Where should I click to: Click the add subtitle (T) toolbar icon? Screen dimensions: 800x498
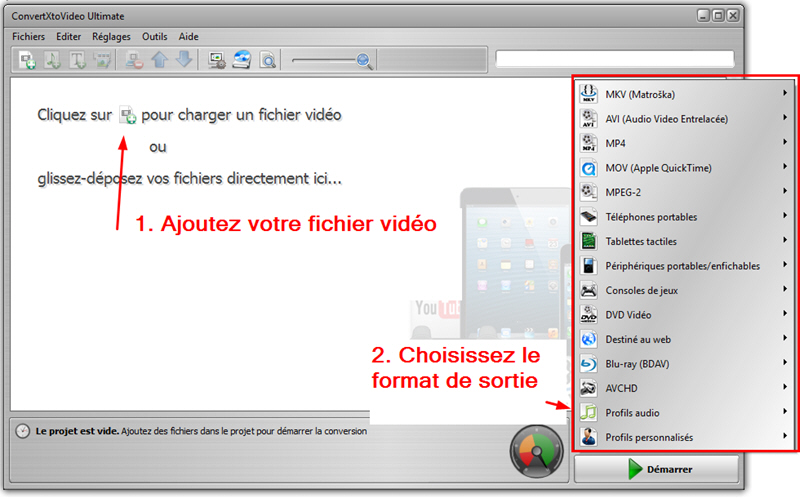click(77, 60)
